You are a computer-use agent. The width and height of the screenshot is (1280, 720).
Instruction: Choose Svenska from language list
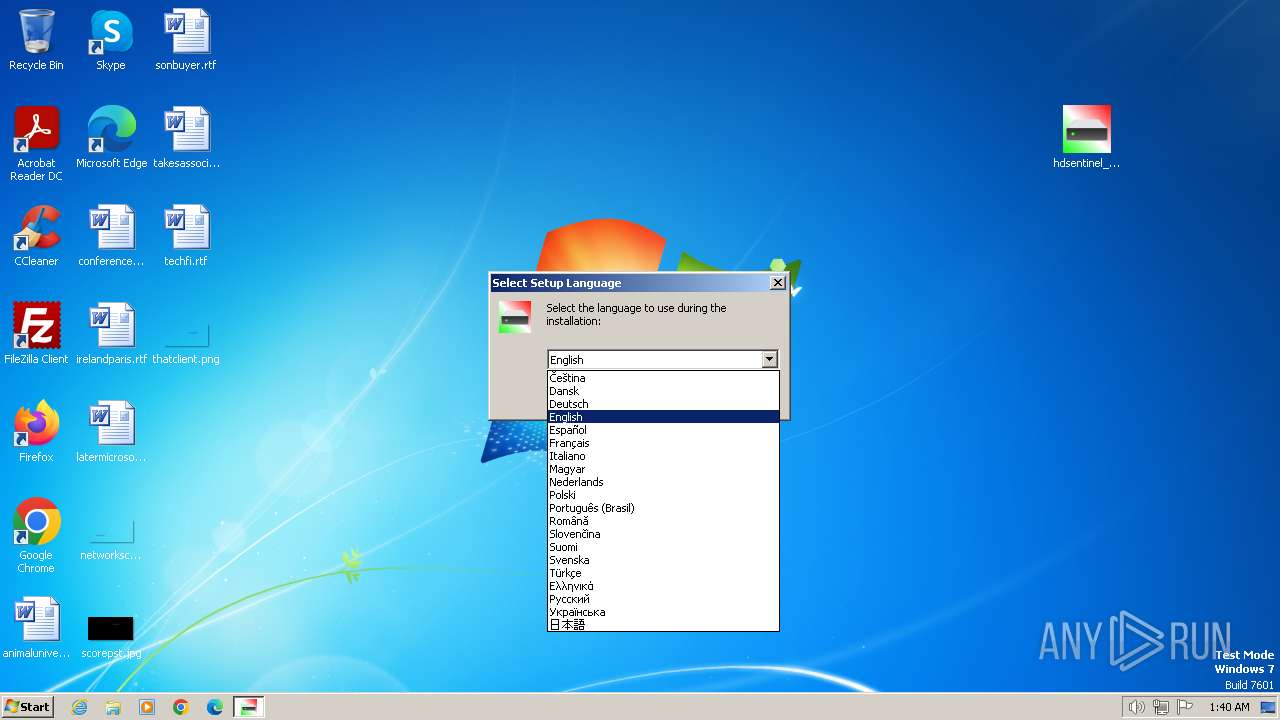point(663,560)
